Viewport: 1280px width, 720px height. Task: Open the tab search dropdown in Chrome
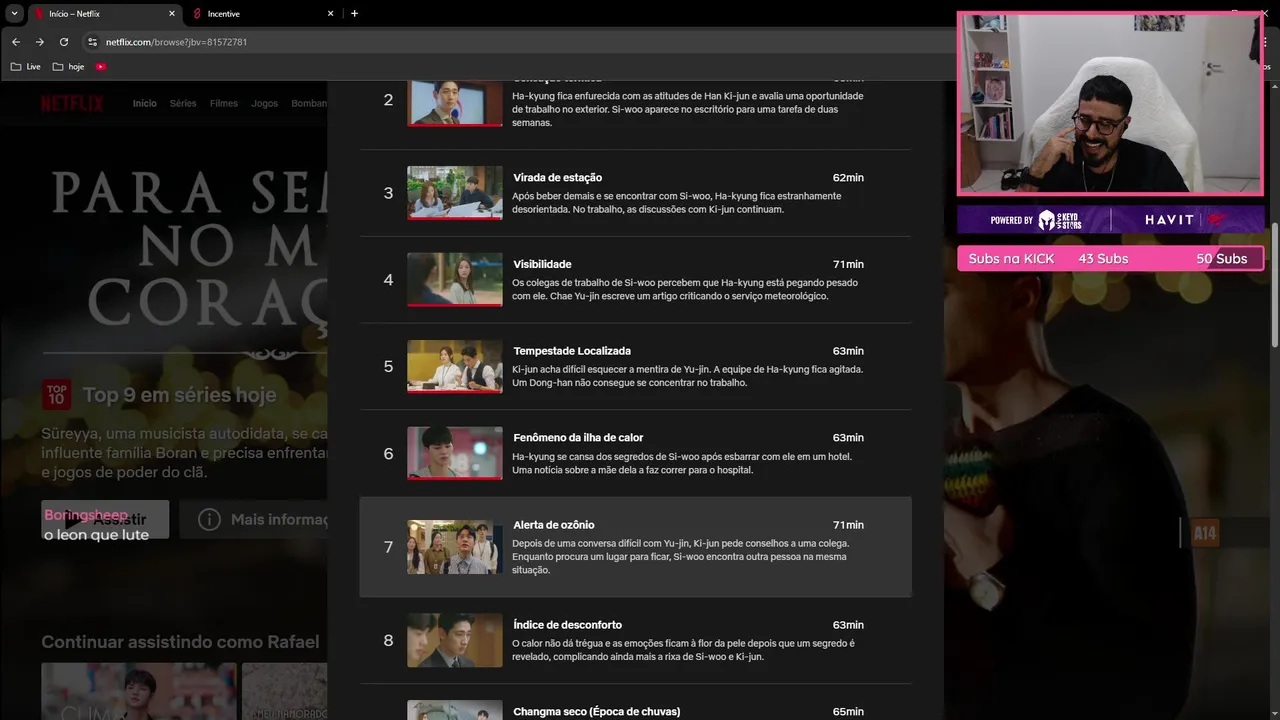coord(14,14)
